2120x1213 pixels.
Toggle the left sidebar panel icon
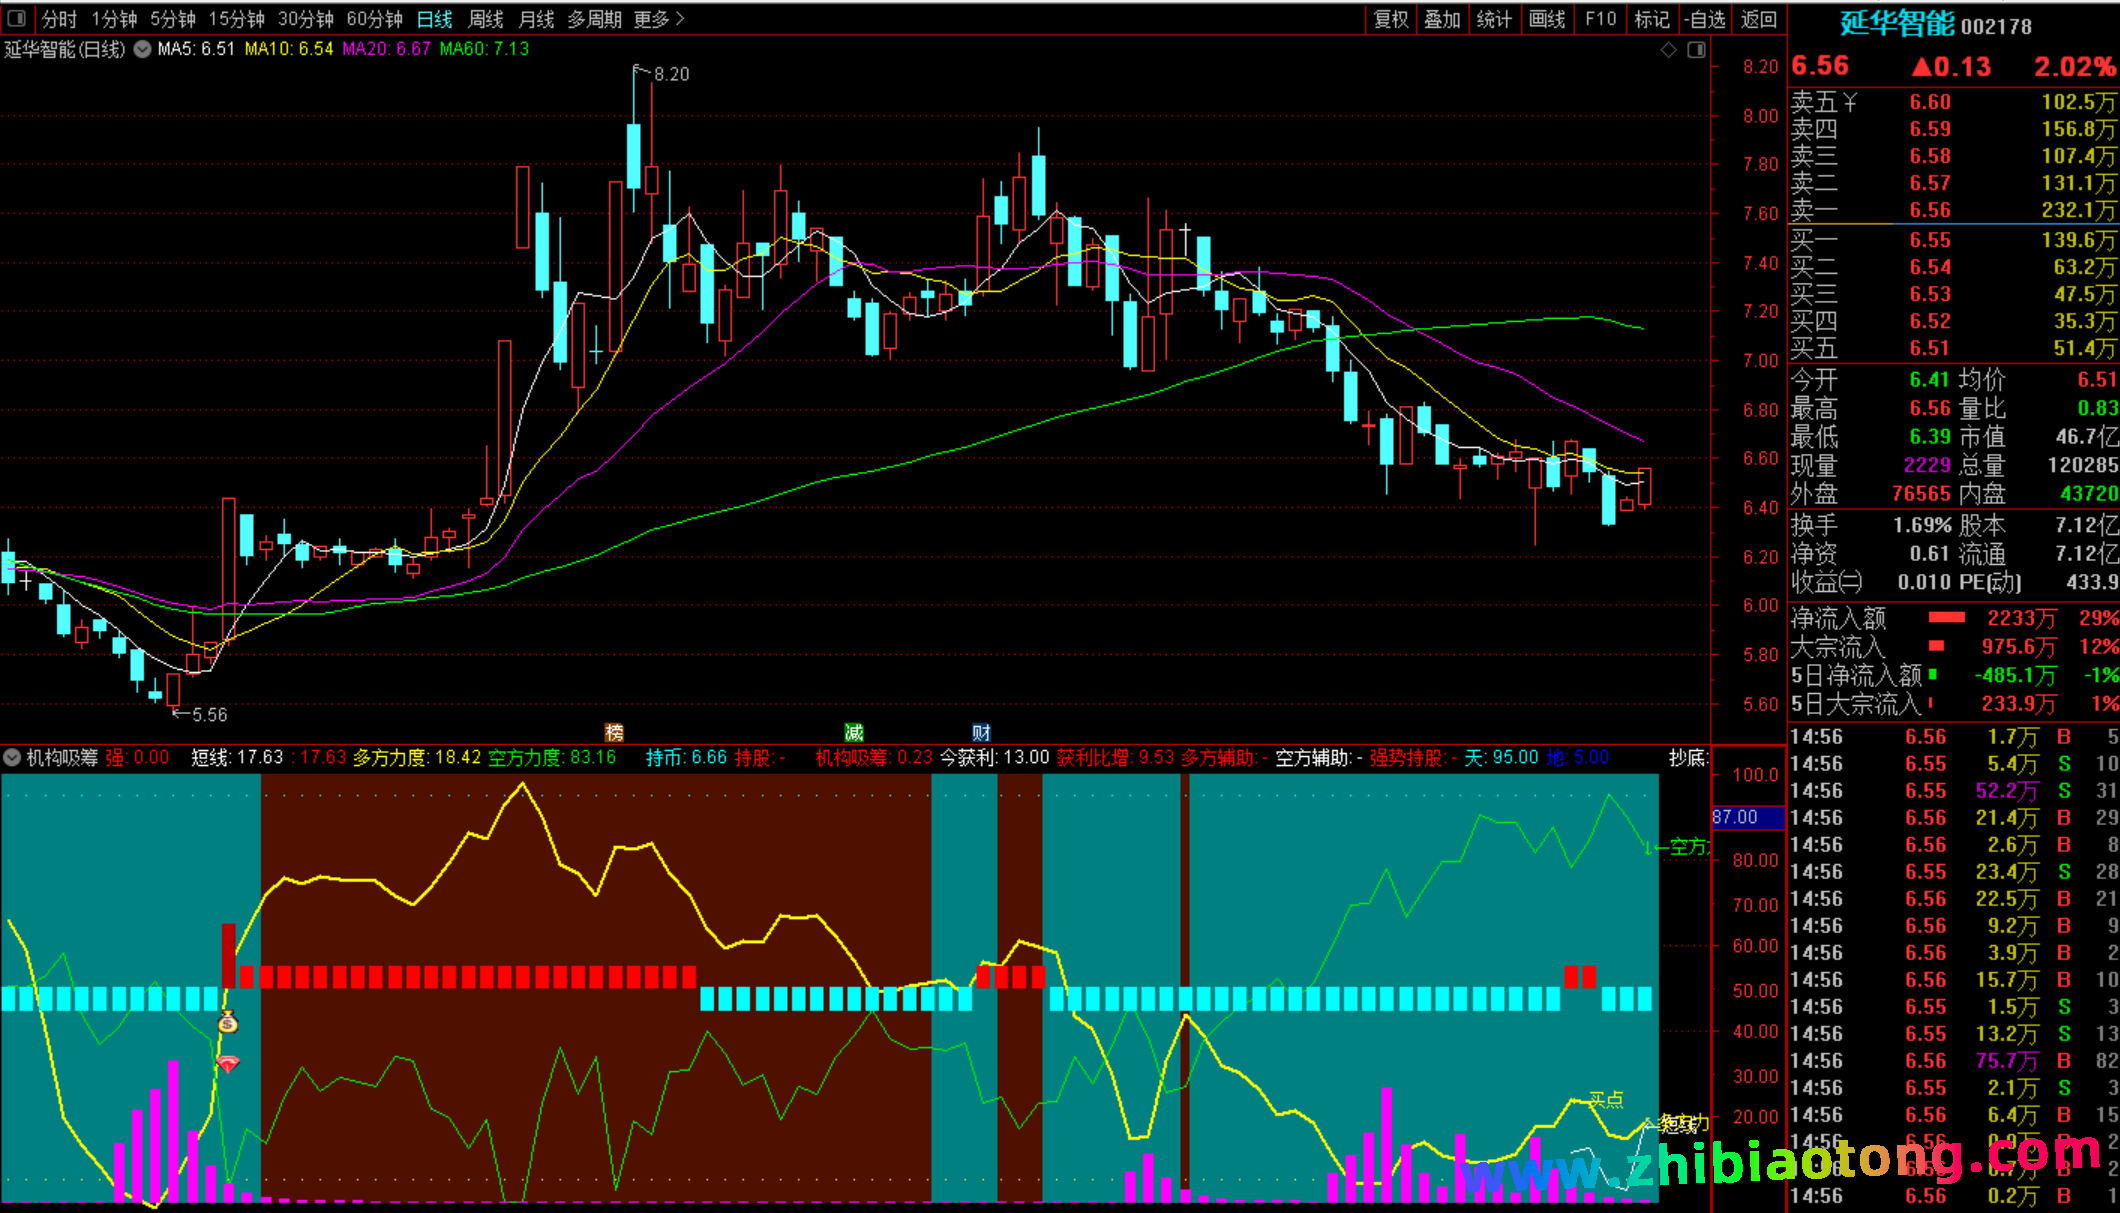tap(15, 18)
